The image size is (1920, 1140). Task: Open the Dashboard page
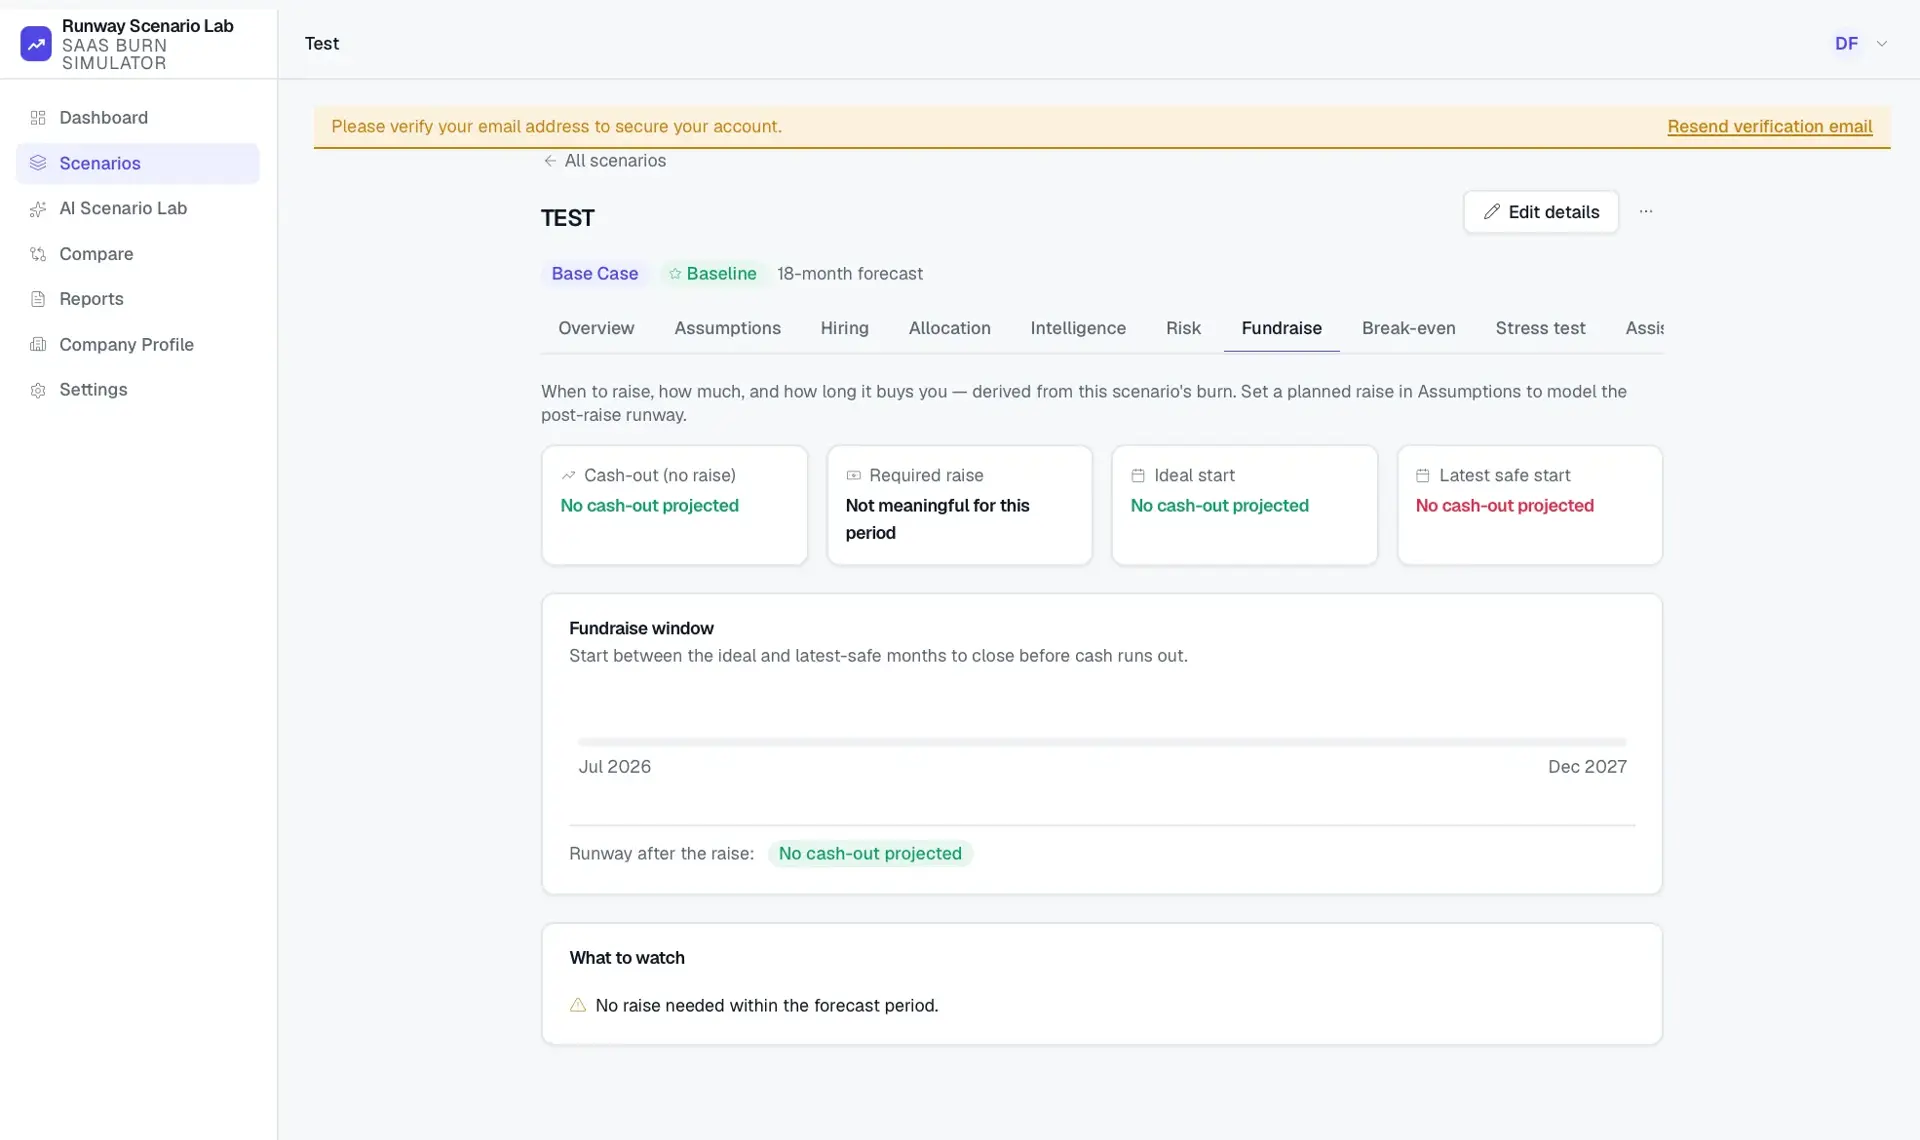tap(138, 118)
